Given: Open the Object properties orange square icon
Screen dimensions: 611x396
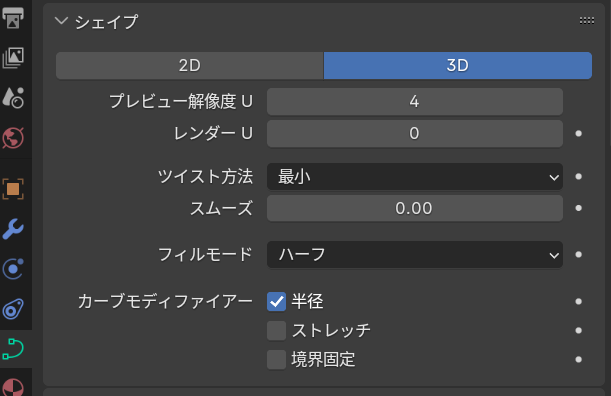Looking at the screenshot, I should click(x=13, y=189).
